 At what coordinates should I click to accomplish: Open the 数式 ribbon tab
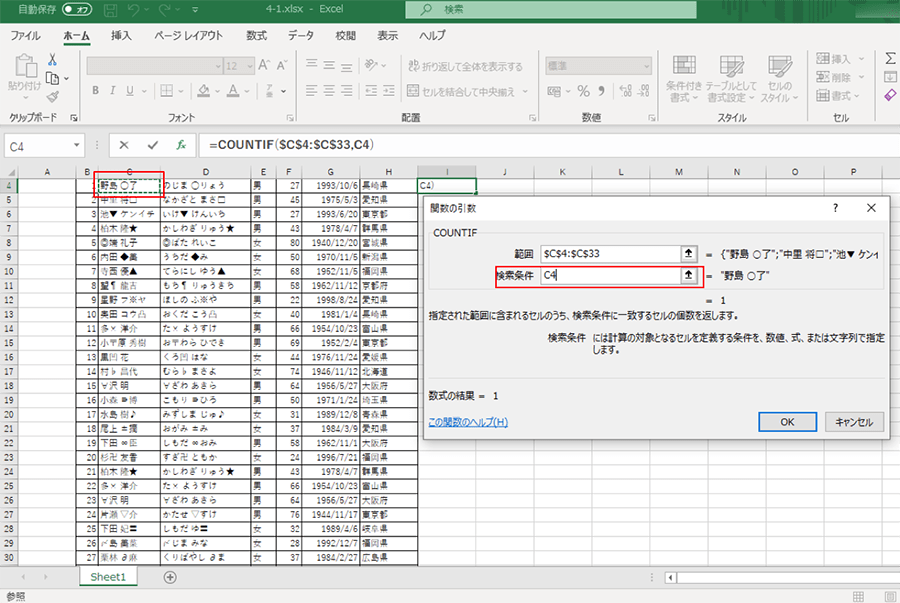257,36
